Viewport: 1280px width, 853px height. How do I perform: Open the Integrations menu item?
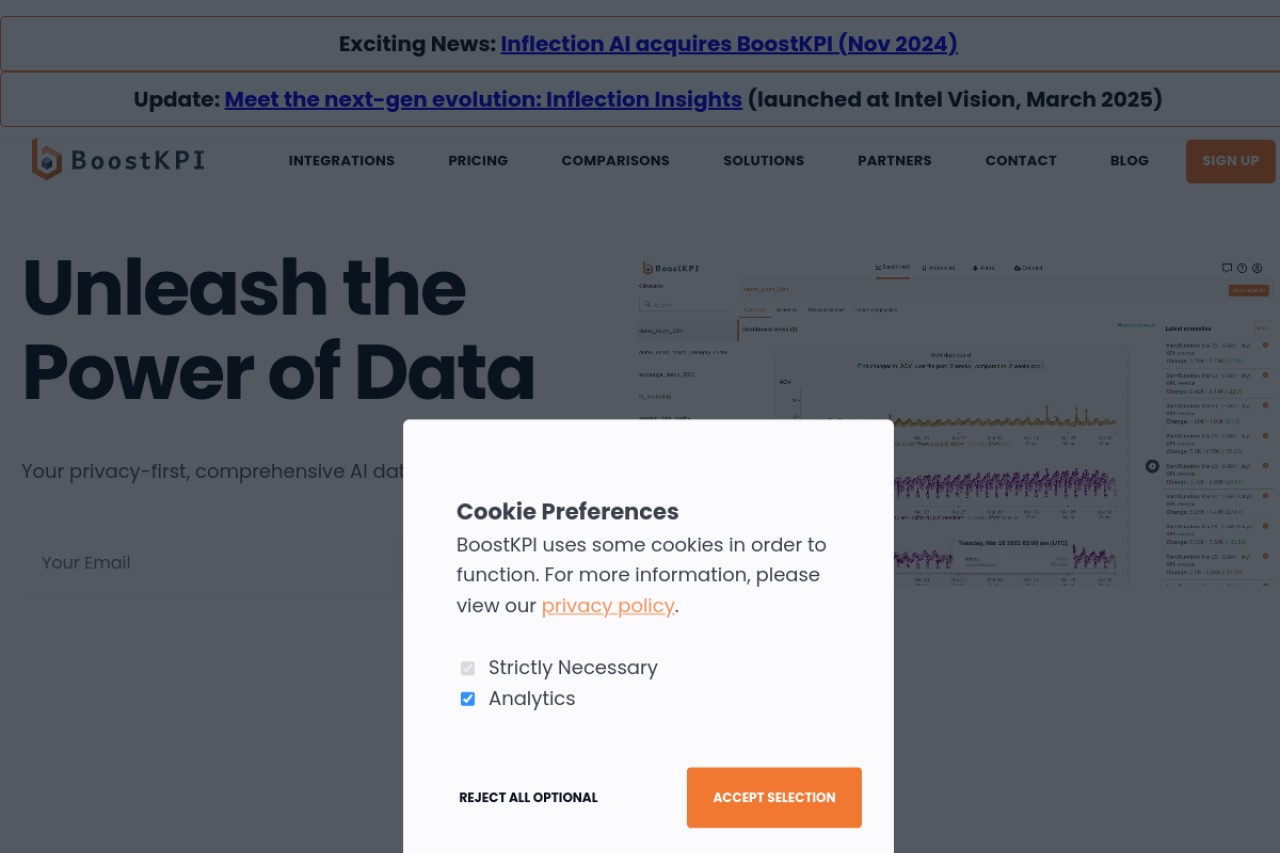click(x=341, y=161)
